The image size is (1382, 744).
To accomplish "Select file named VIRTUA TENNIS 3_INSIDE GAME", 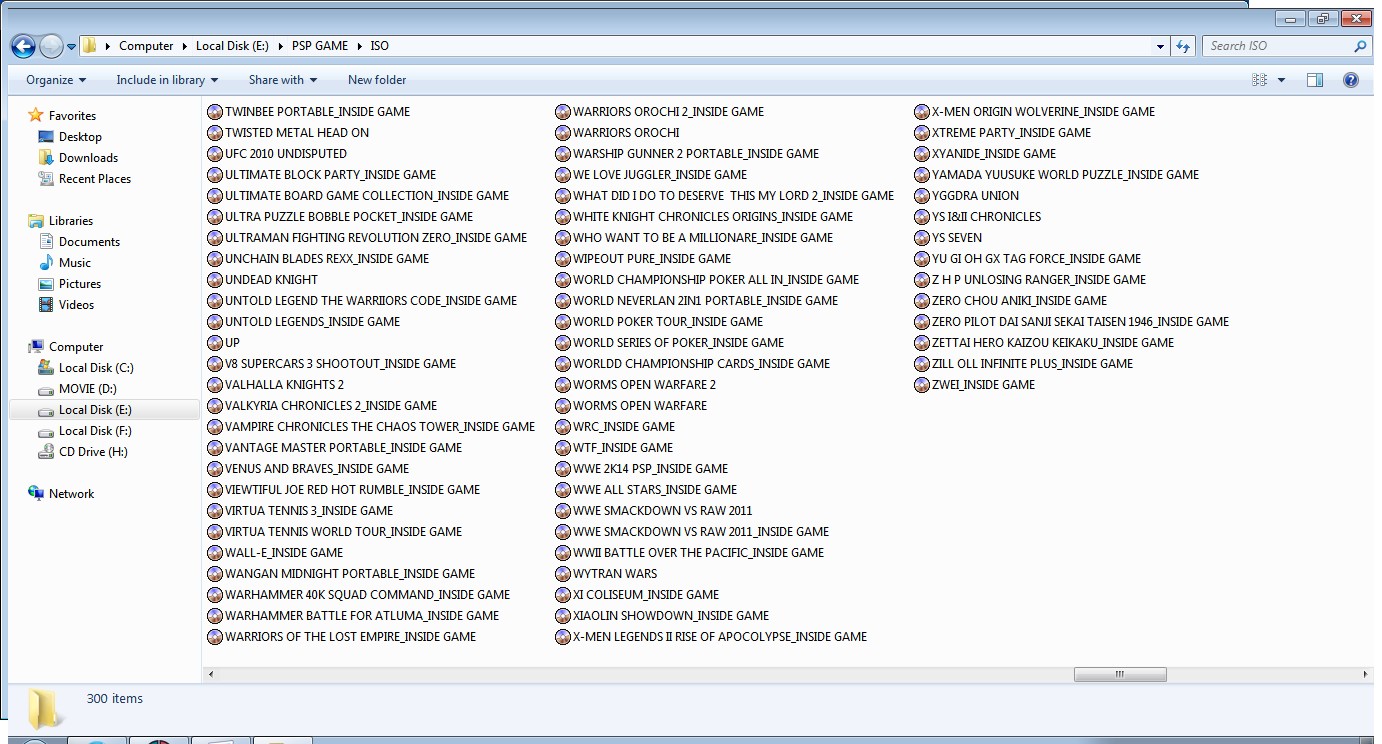I will pyautogui.click(x=309, y=511).
